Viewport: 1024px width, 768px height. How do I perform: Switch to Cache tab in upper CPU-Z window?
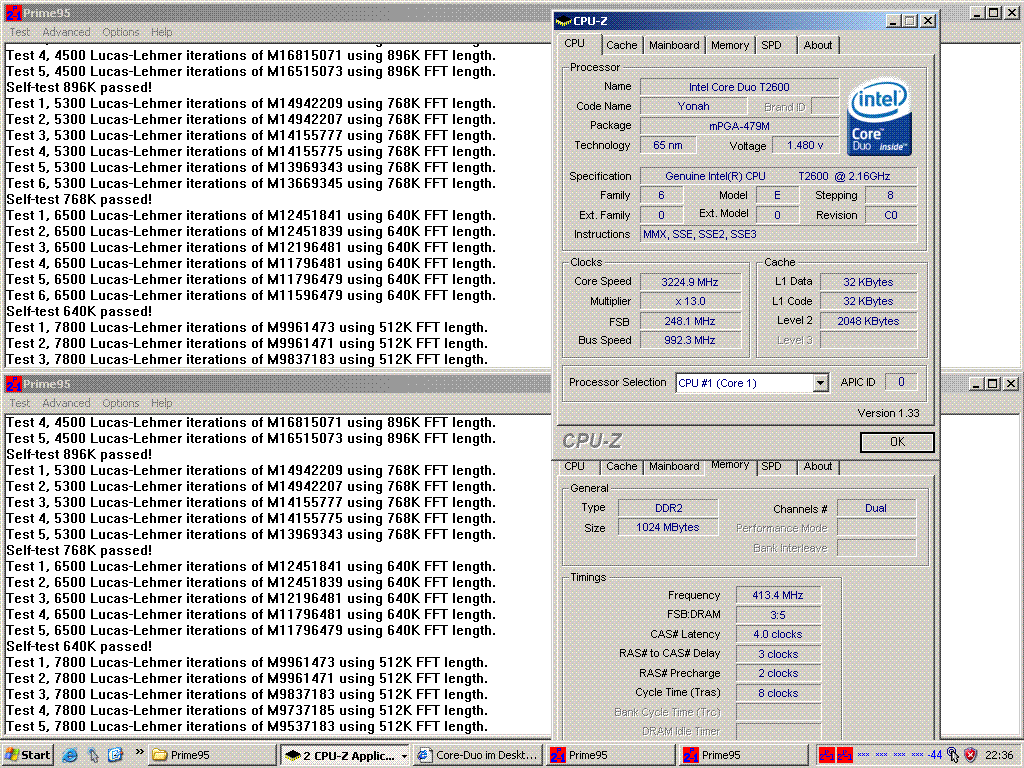pyautogui.click(x=621, y=45)
